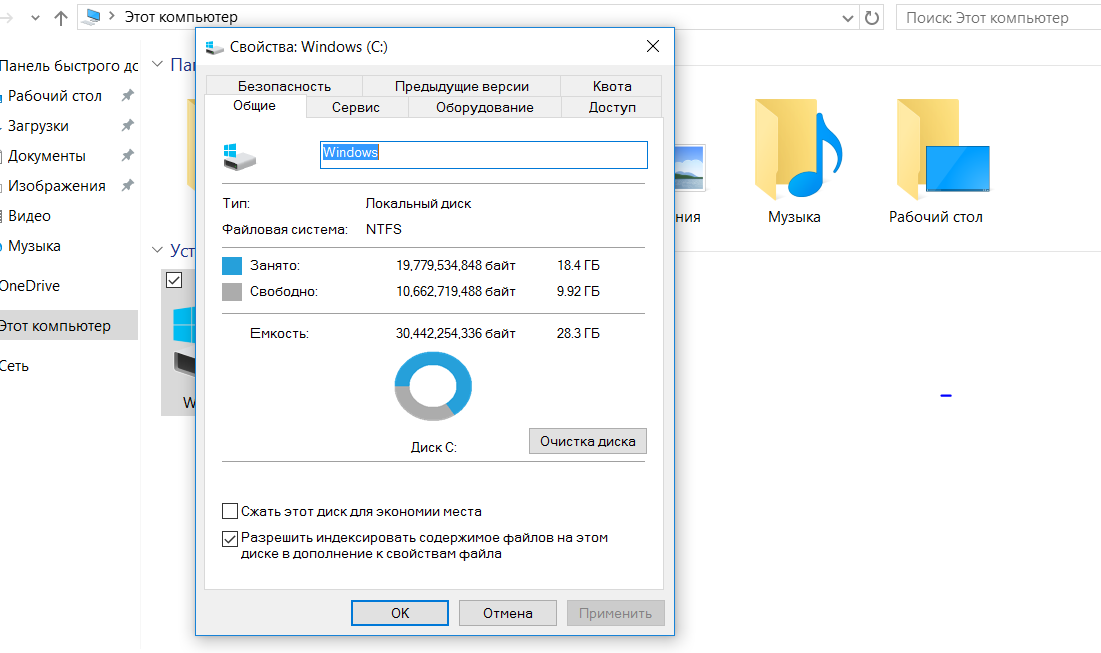
Task: Switch to the Квота tab
Action: [612, 86]
